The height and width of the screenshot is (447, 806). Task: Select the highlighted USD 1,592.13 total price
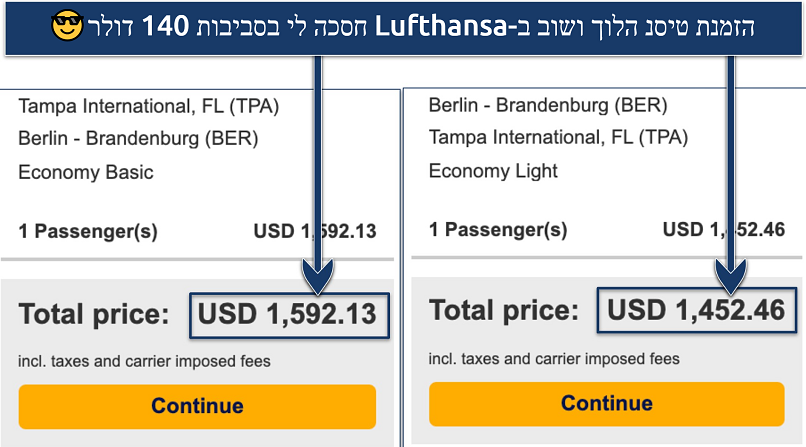[287, 315]
